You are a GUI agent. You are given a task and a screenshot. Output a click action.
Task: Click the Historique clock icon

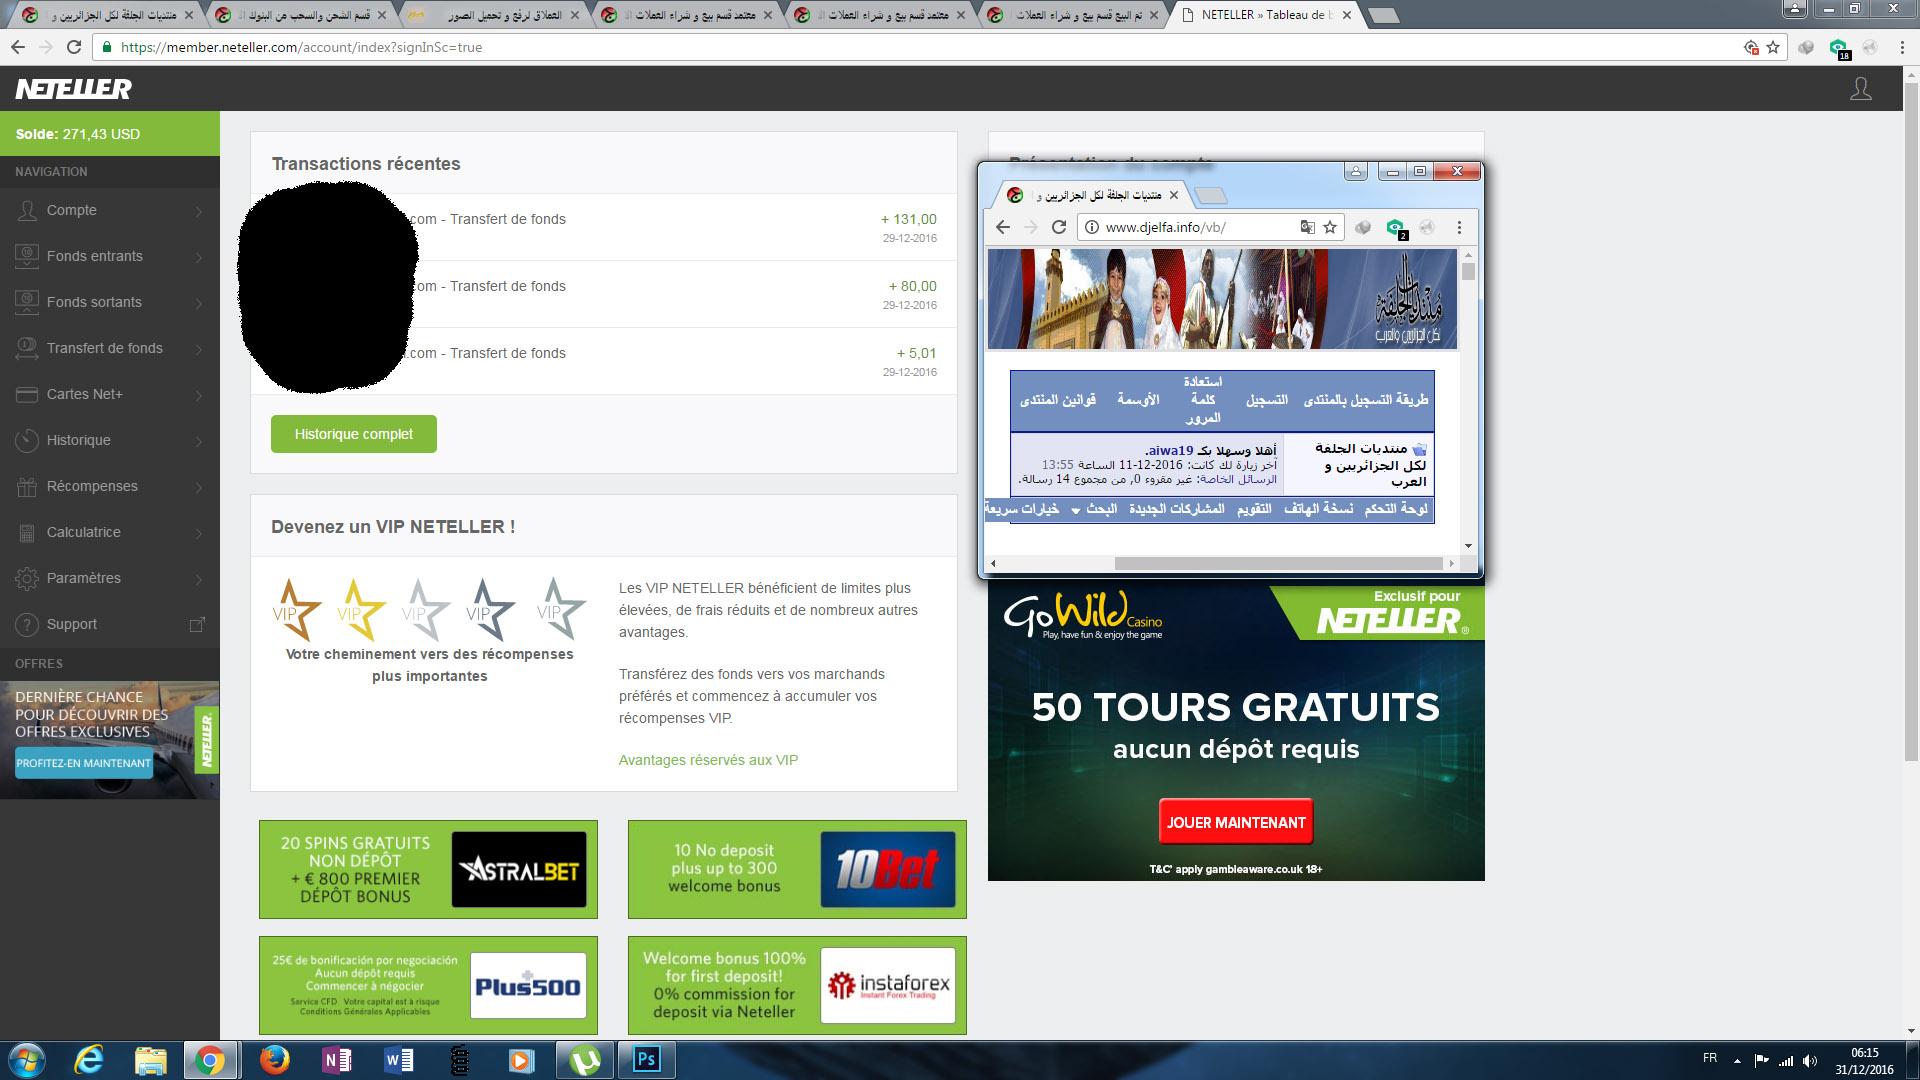click(27, 440)
